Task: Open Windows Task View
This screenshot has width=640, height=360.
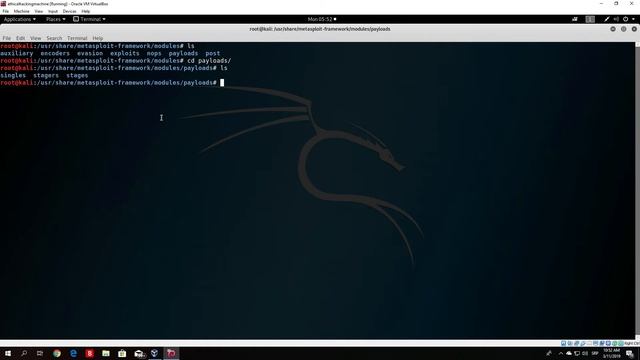Action: tap(40, 353)
